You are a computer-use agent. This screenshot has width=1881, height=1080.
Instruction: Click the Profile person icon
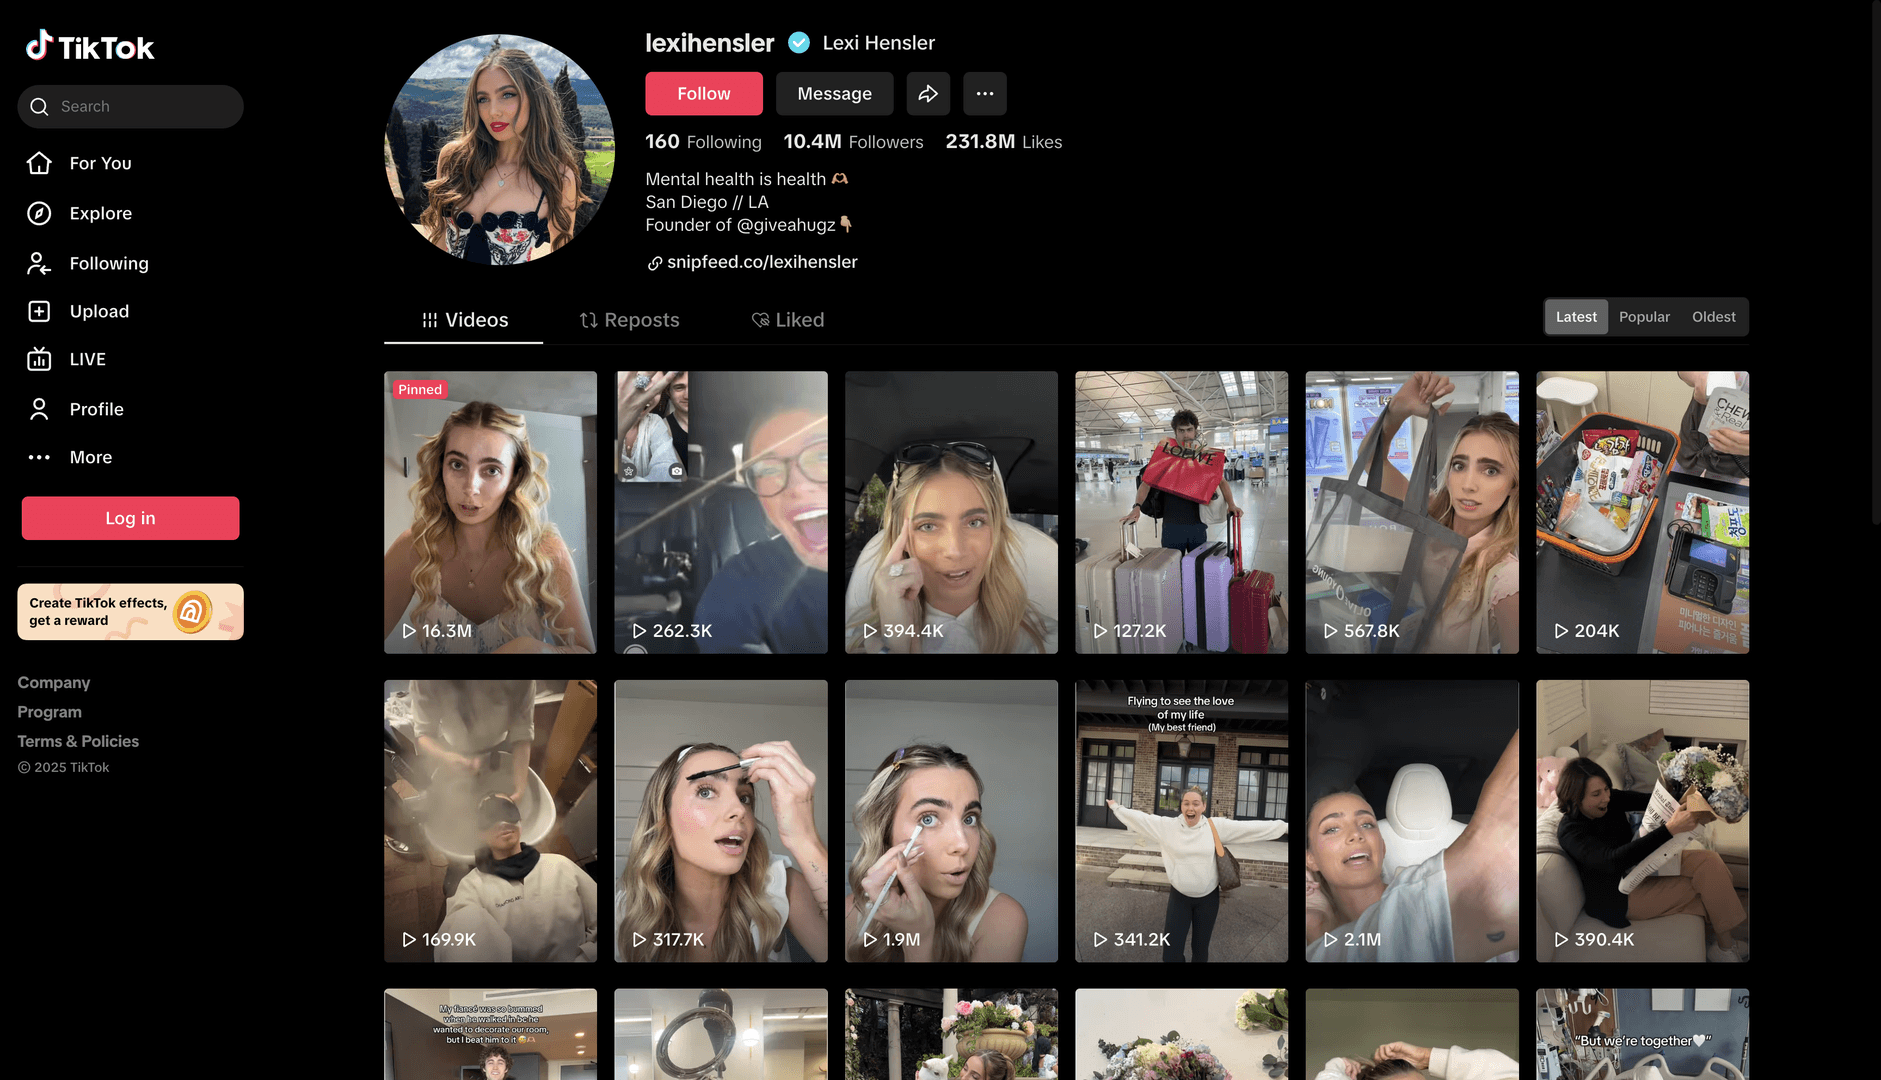click(x=39, y=409)
